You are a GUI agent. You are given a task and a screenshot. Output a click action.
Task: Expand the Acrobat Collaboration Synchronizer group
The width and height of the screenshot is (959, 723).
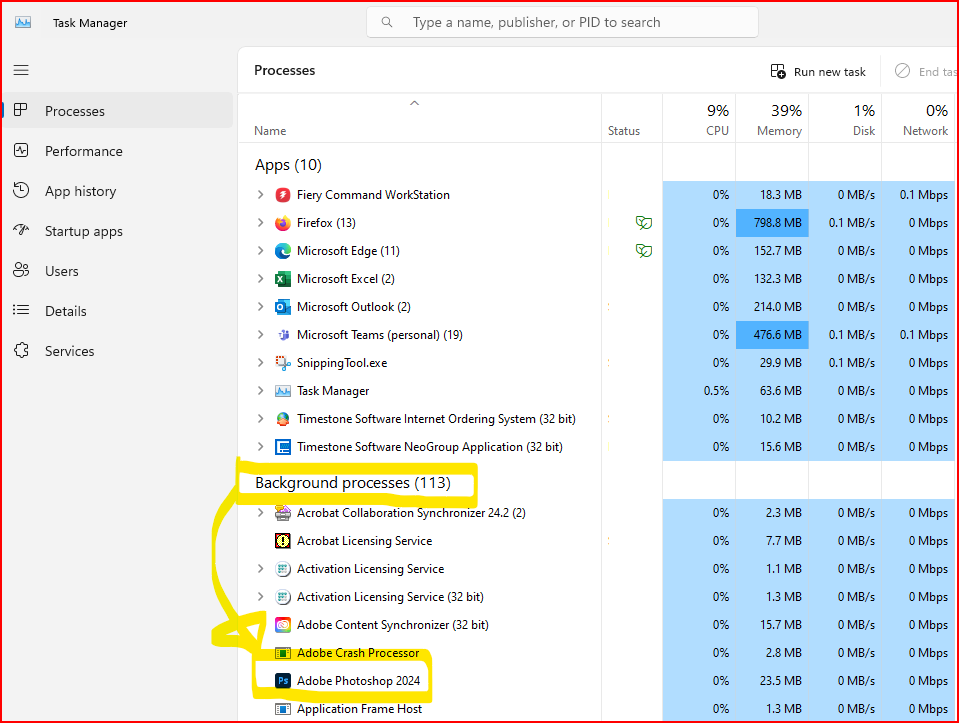click(261, 513)
